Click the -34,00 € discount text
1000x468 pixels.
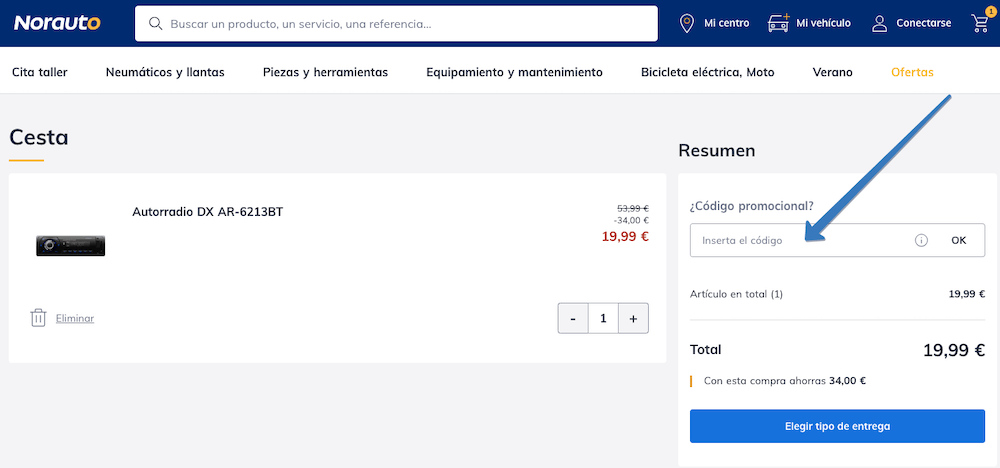pyautogui.click(x=631, y=220)
